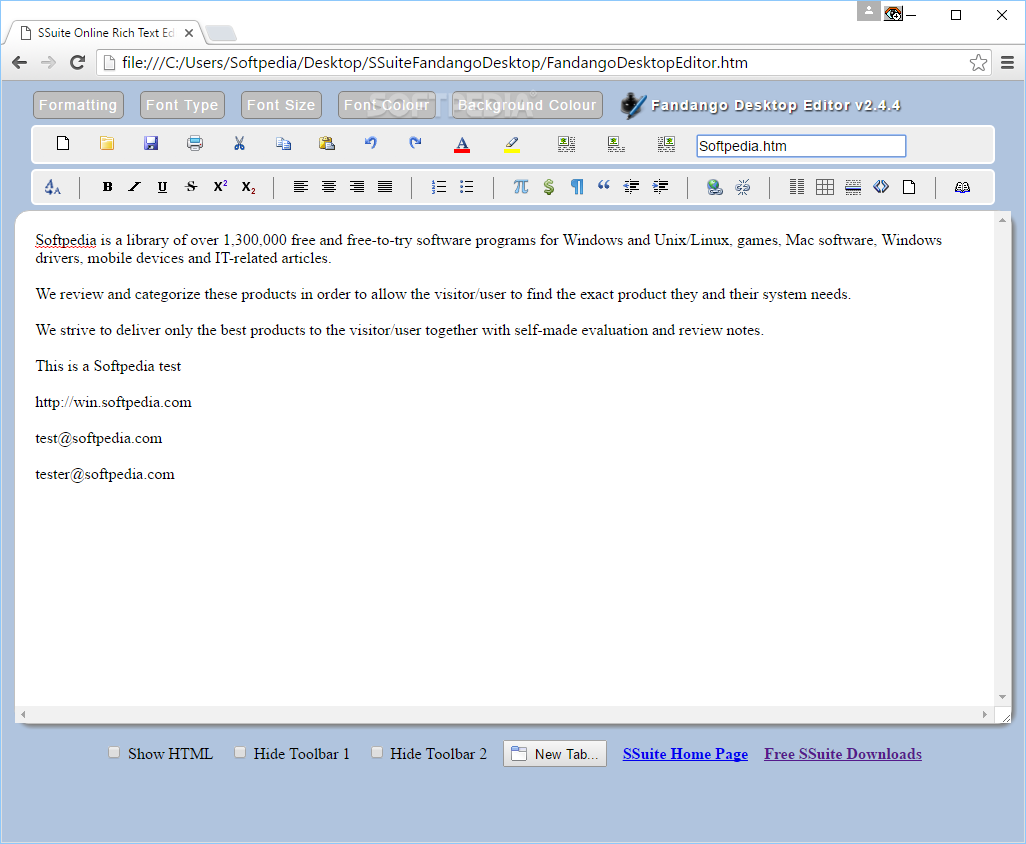Open the Font Colour dropdown
This screenshot has width=1026, height=844.
click(387, 105)
